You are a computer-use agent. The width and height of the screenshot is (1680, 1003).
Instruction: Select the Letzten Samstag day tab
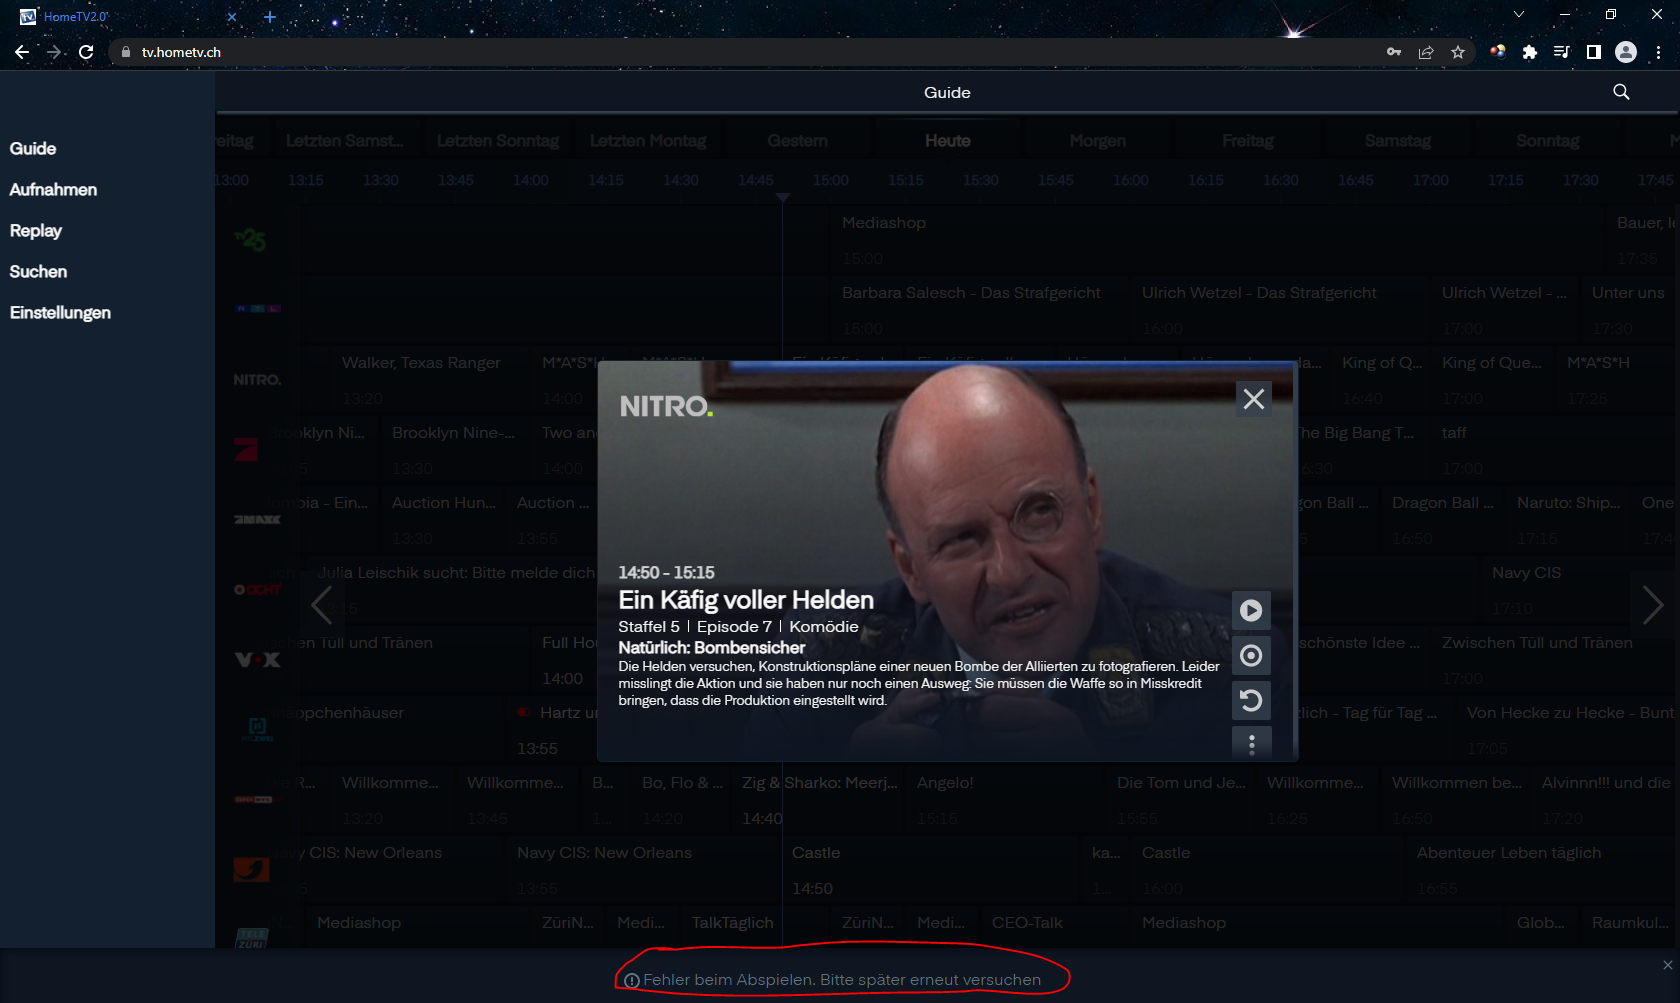pyautogui.click(x=345, y=141)
